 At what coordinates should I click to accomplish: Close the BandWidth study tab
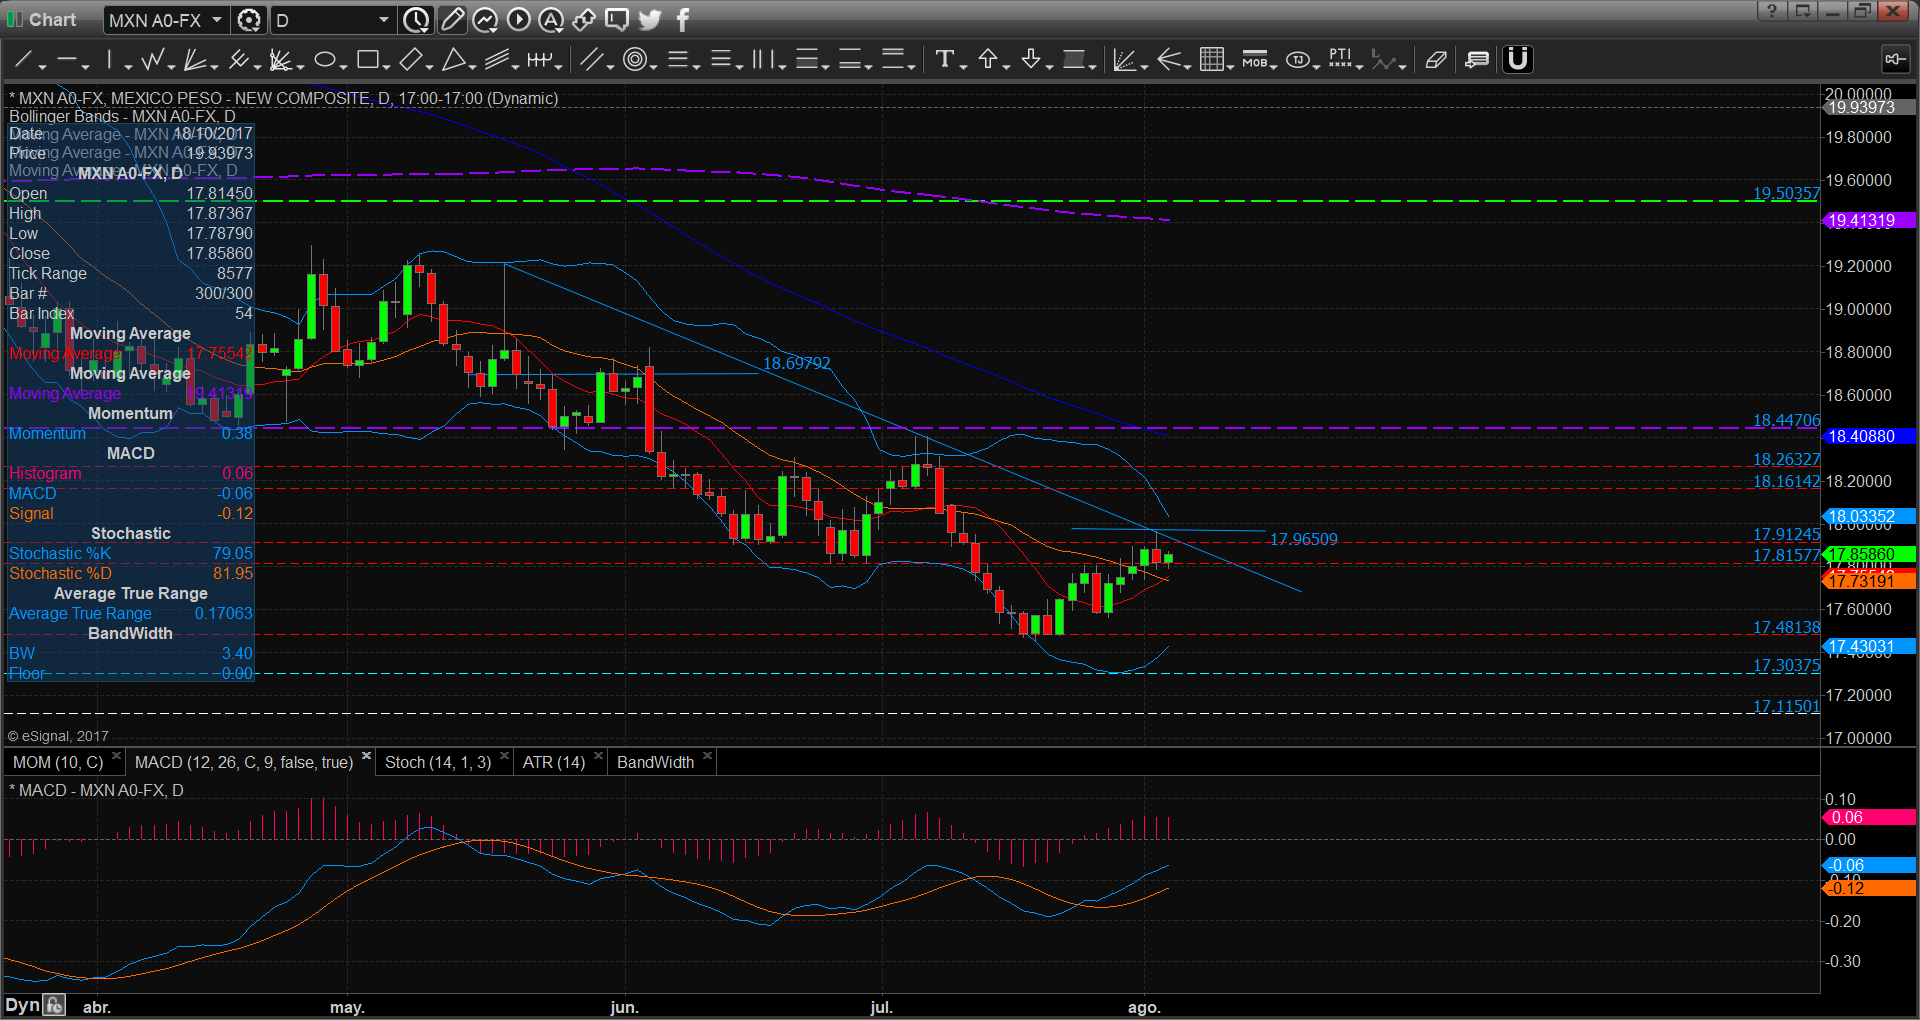coord(707,756)
